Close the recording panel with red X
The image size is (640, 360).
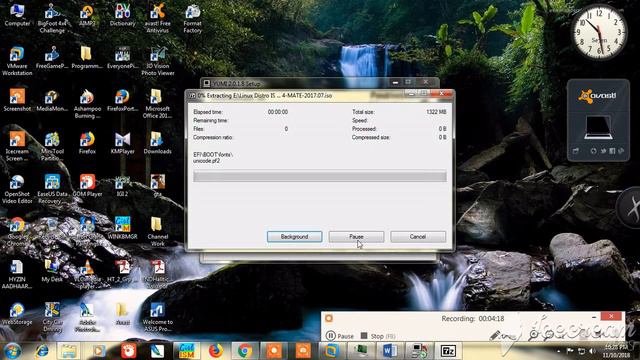click(611, 316)
